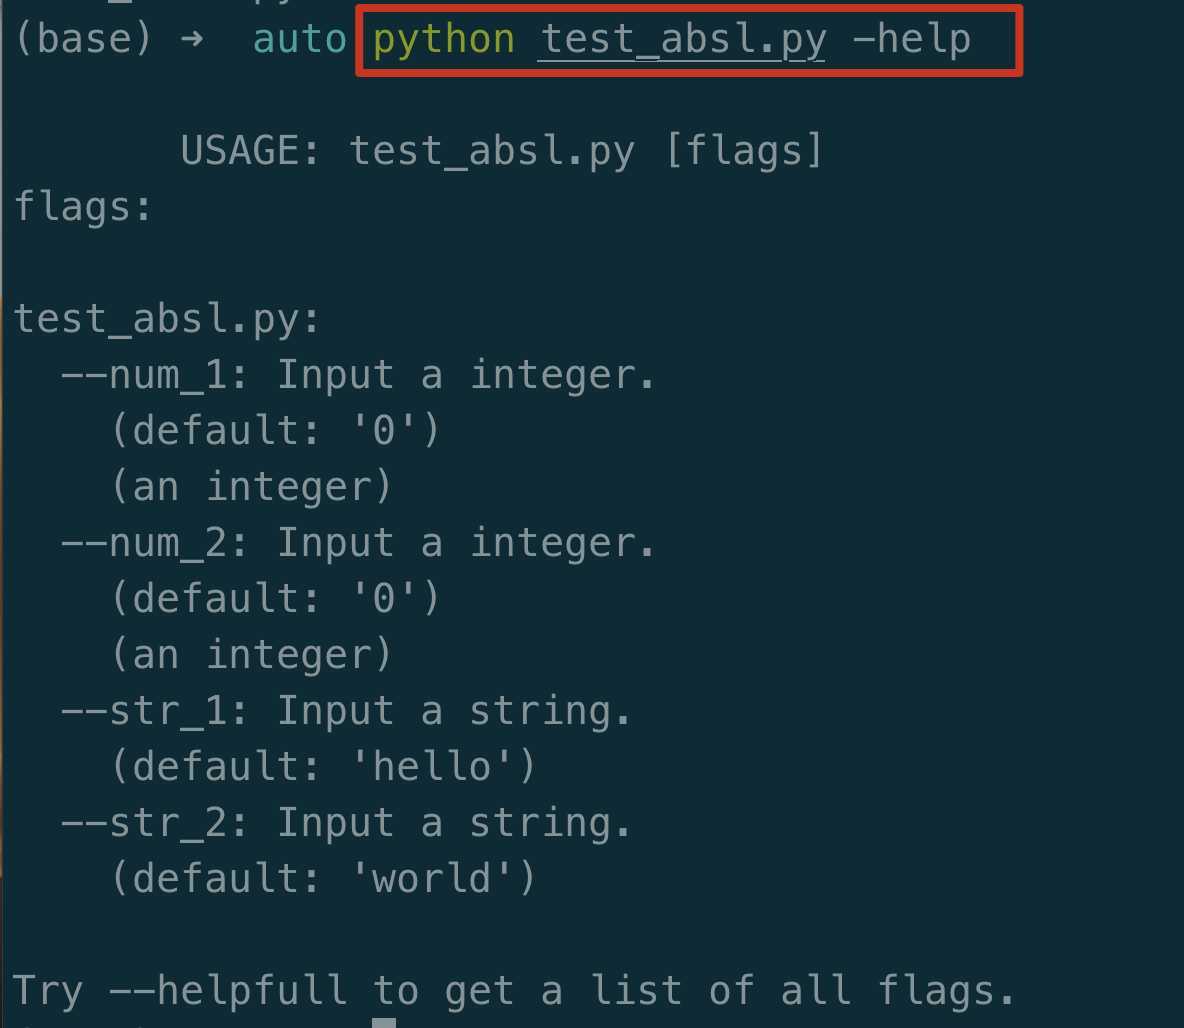Click the [flags] placeholder in usage line
Image resolution: width=1184 pixels, height=1028 pixels.
point(744,150)
